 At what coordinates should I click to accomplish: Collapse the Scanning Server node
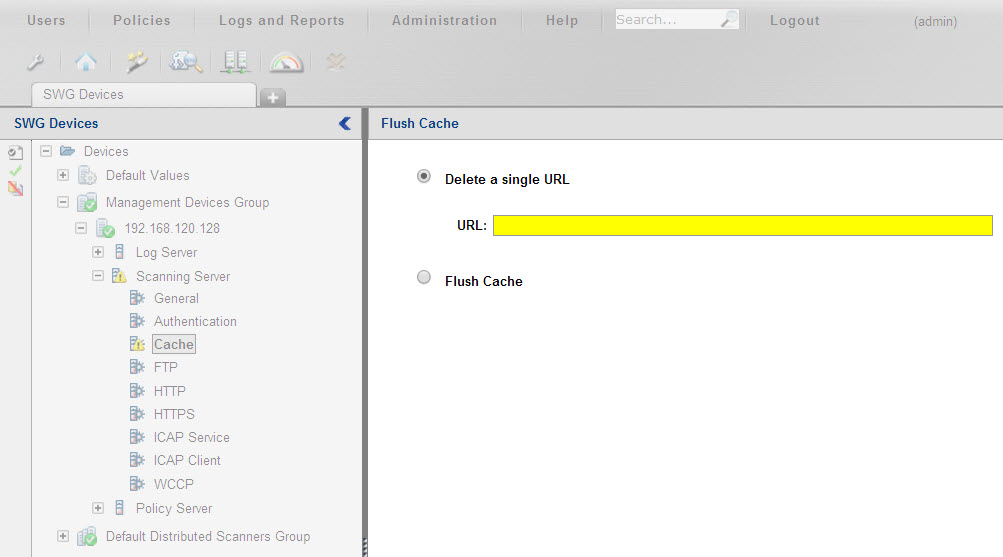pyautogui.click(x=98, y=276)
